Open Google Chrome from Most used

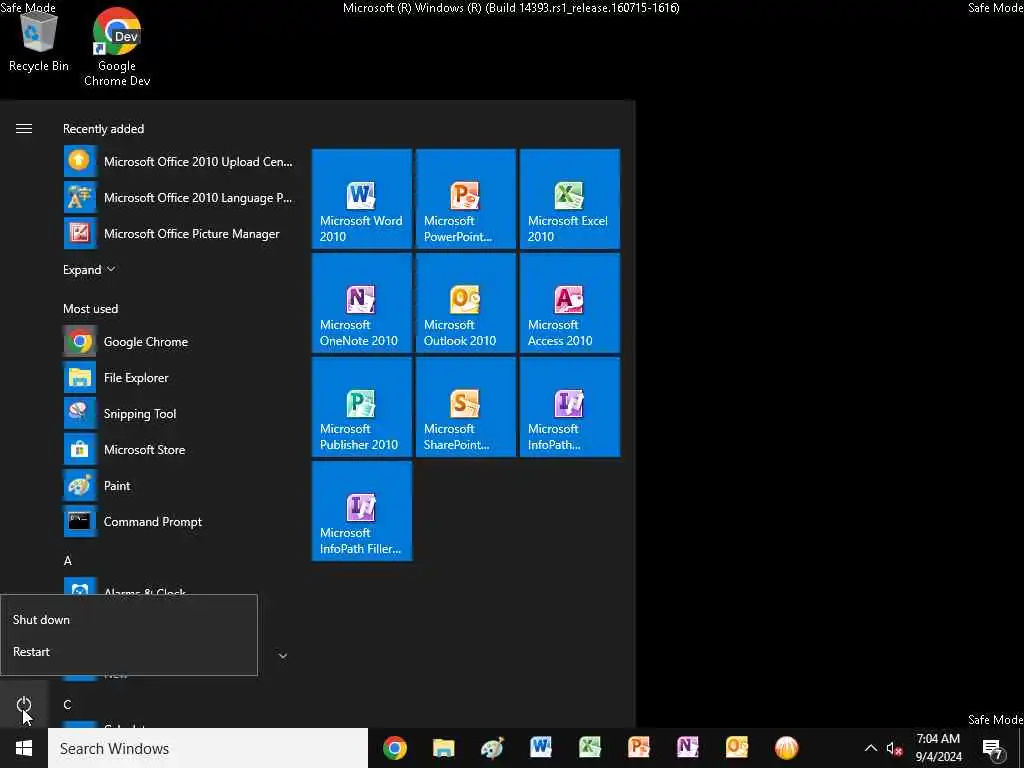tap(179, 341)
